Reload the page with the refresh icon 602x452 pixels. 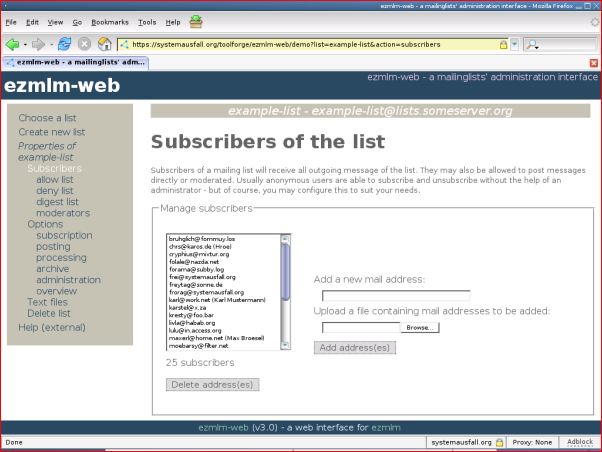(x=64, y=44)
